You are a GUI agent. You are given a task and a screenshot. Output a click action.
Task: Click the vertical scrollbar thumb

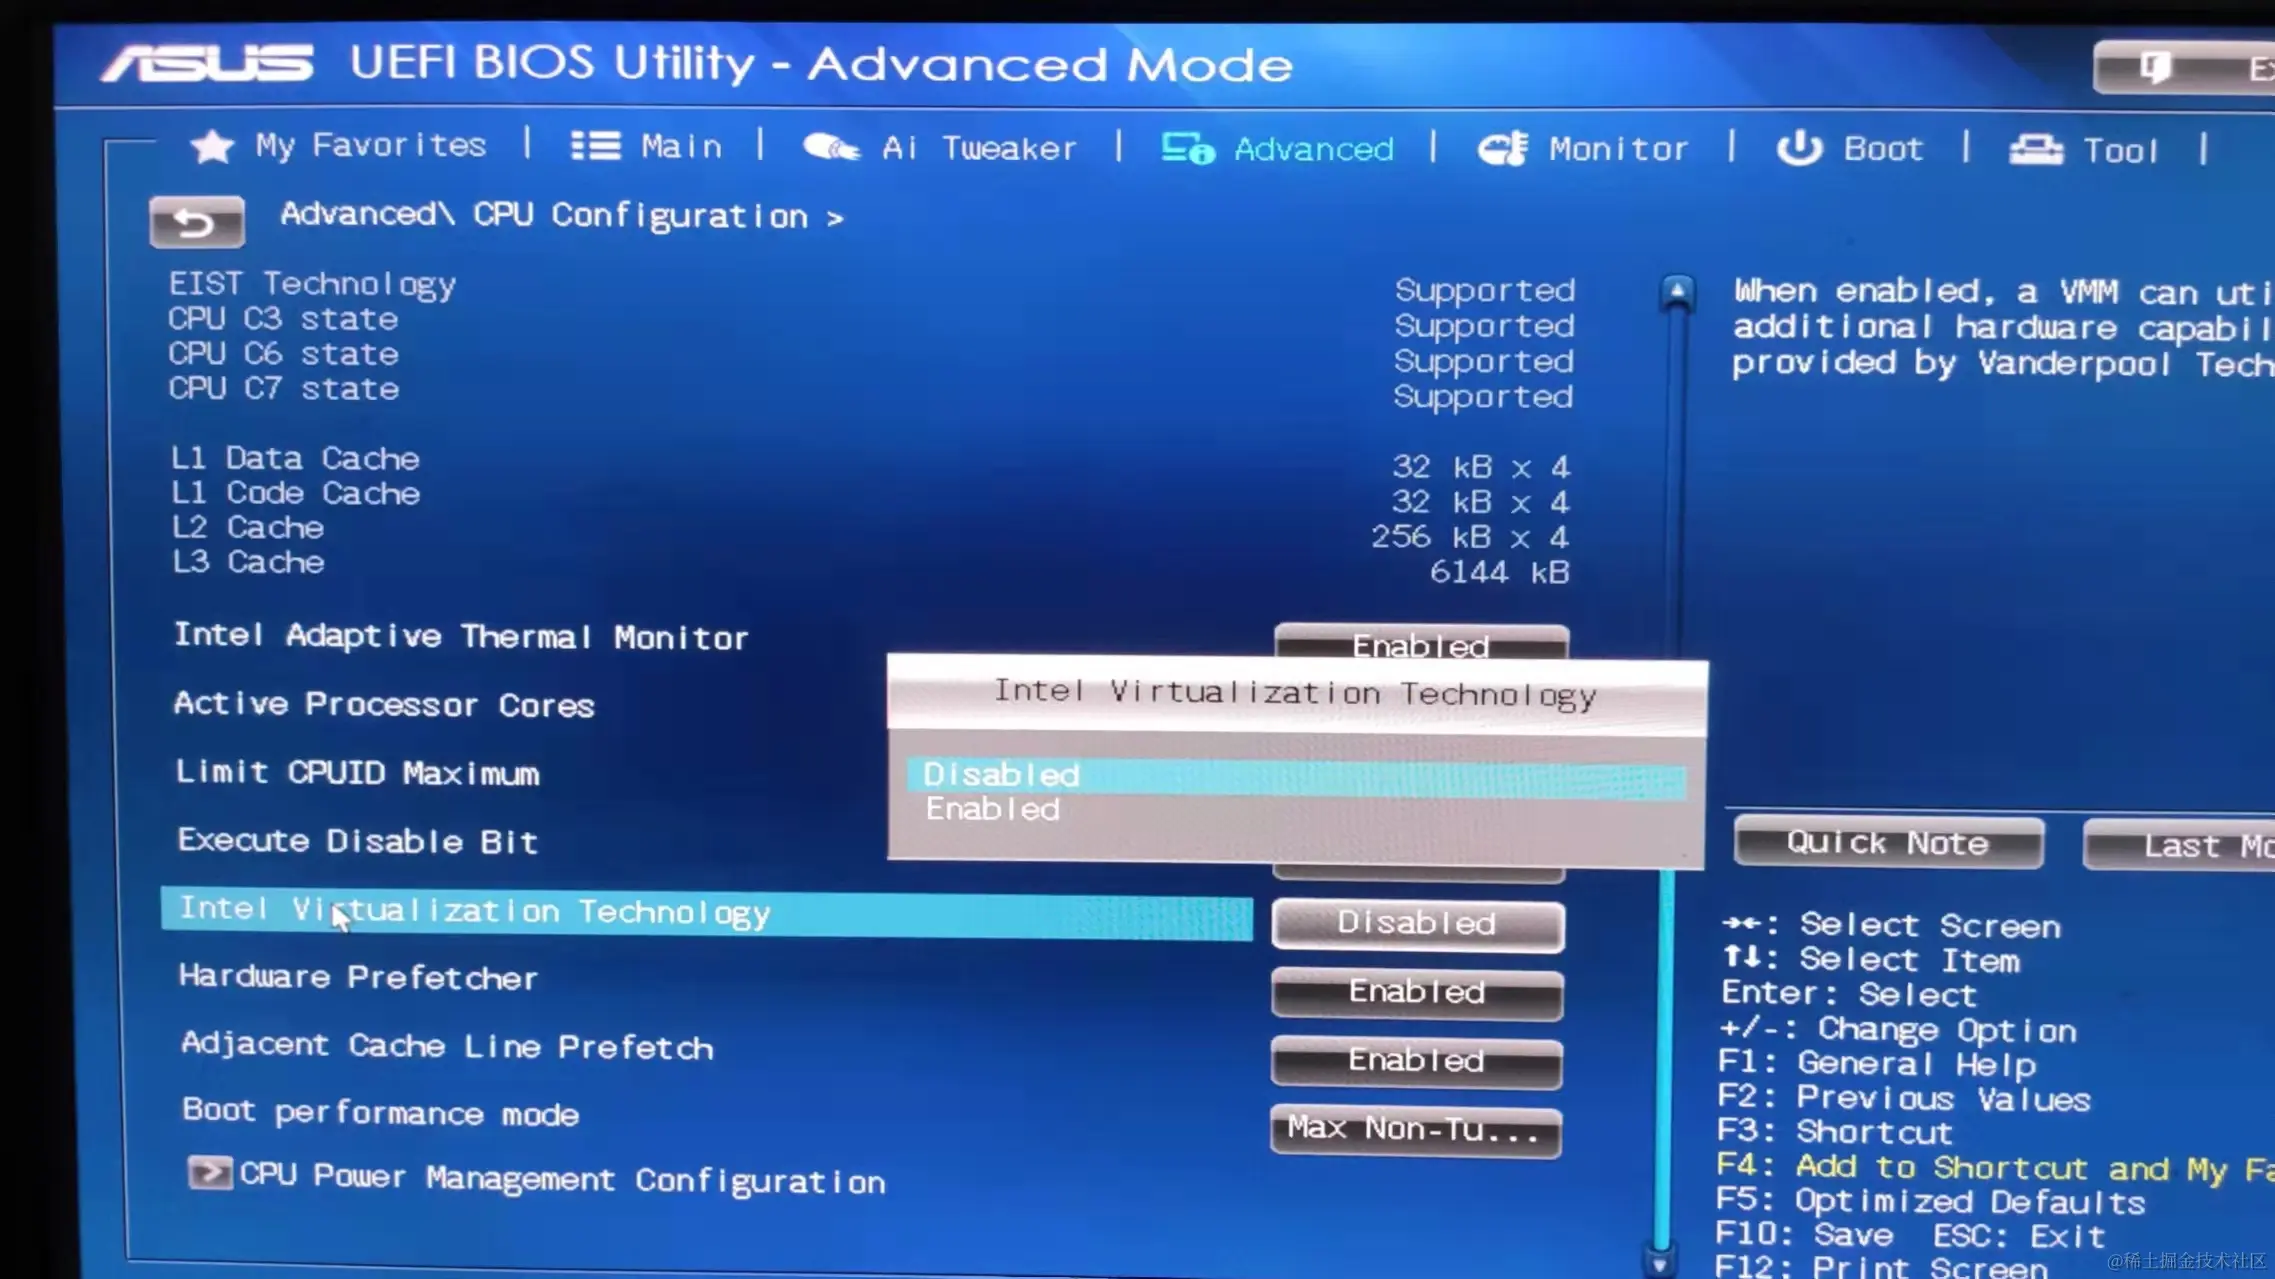pyautogui.click(x=1664, y=1060)
